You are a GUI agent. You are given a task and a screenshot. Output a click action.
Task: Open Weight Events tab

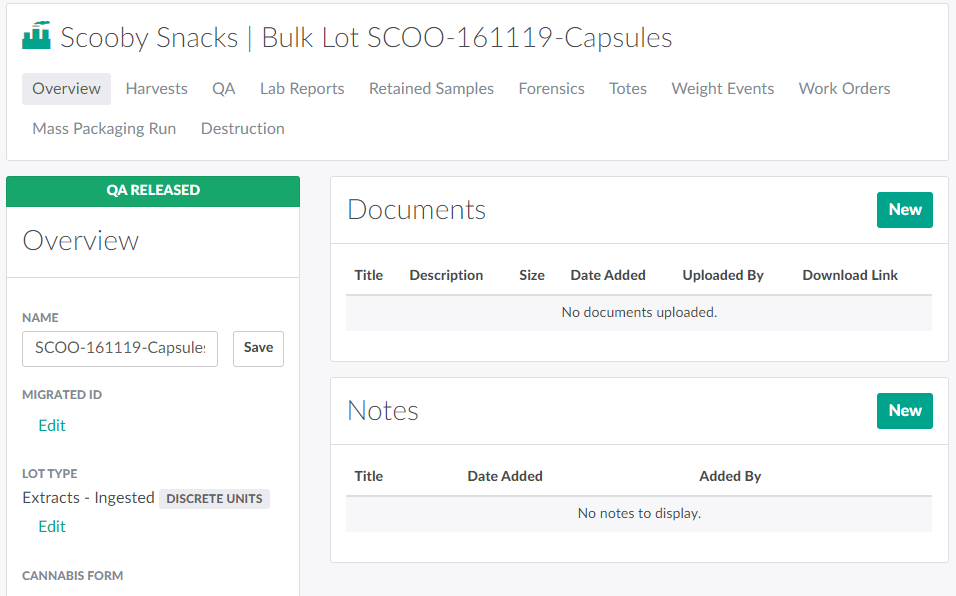(722, 89)
